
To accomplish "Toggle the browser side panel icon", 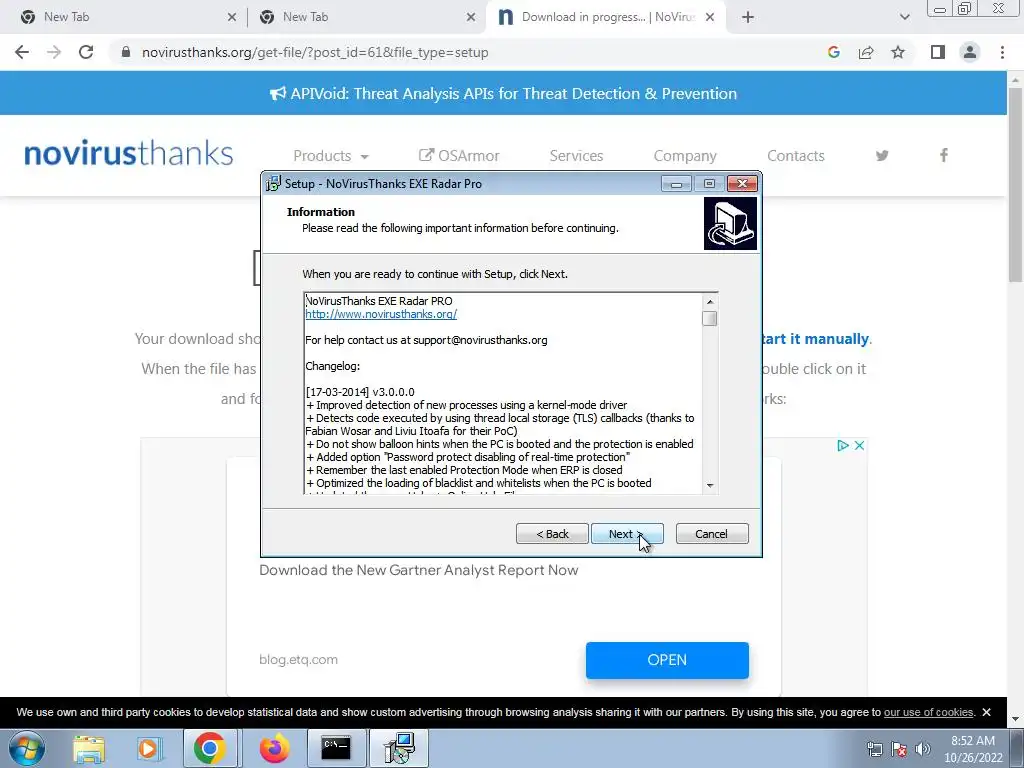I will [938, 52].
